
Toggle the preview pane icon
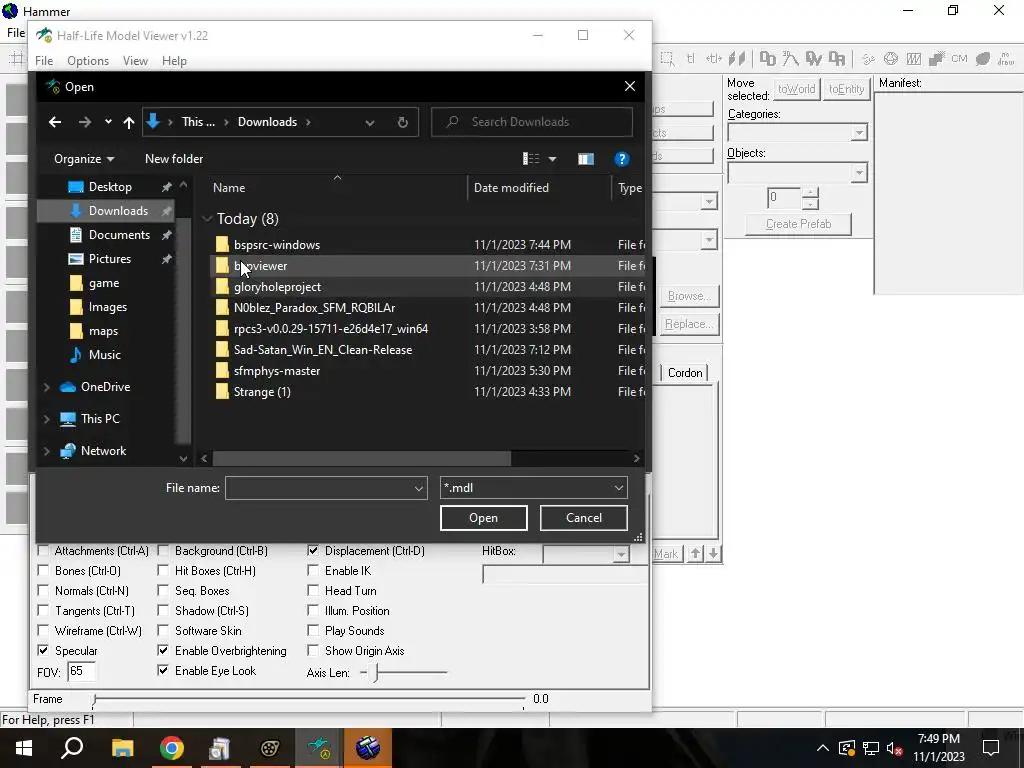pos(586,159)
